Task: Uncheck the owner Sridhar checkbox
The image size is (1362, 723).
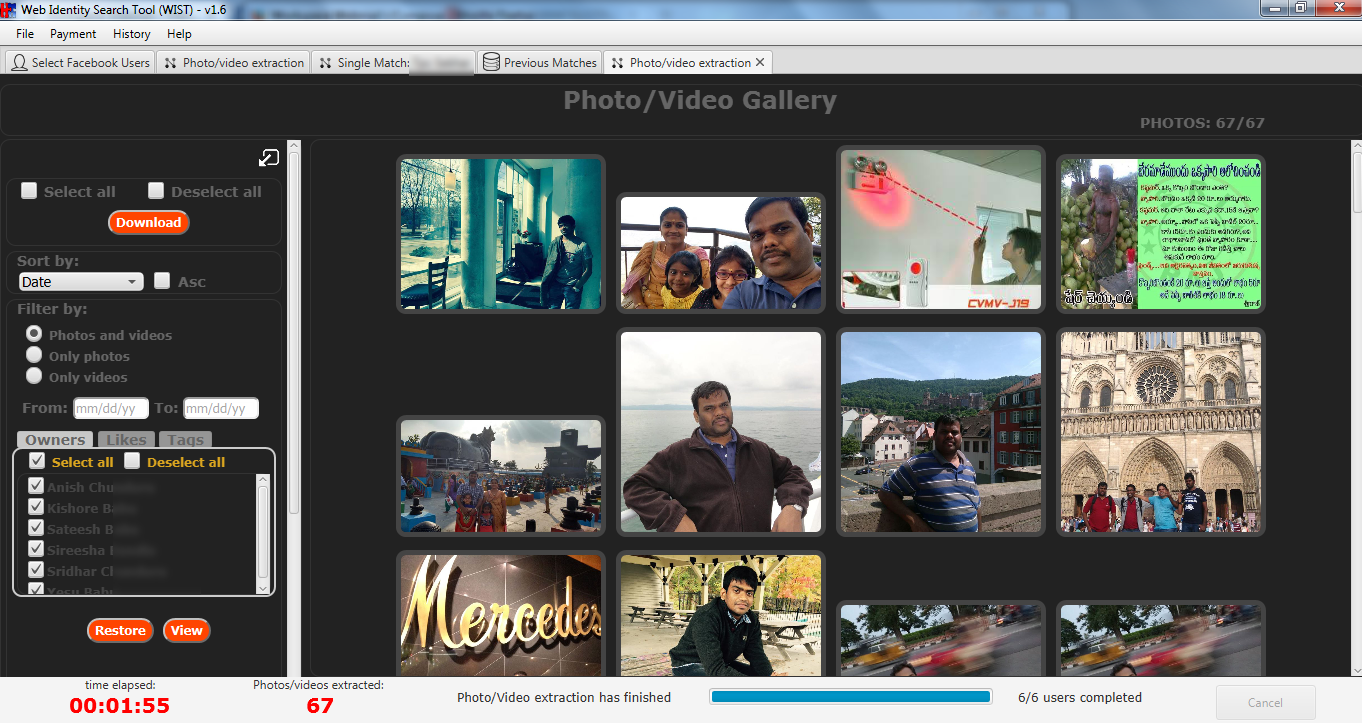Action: click(36, 570)
